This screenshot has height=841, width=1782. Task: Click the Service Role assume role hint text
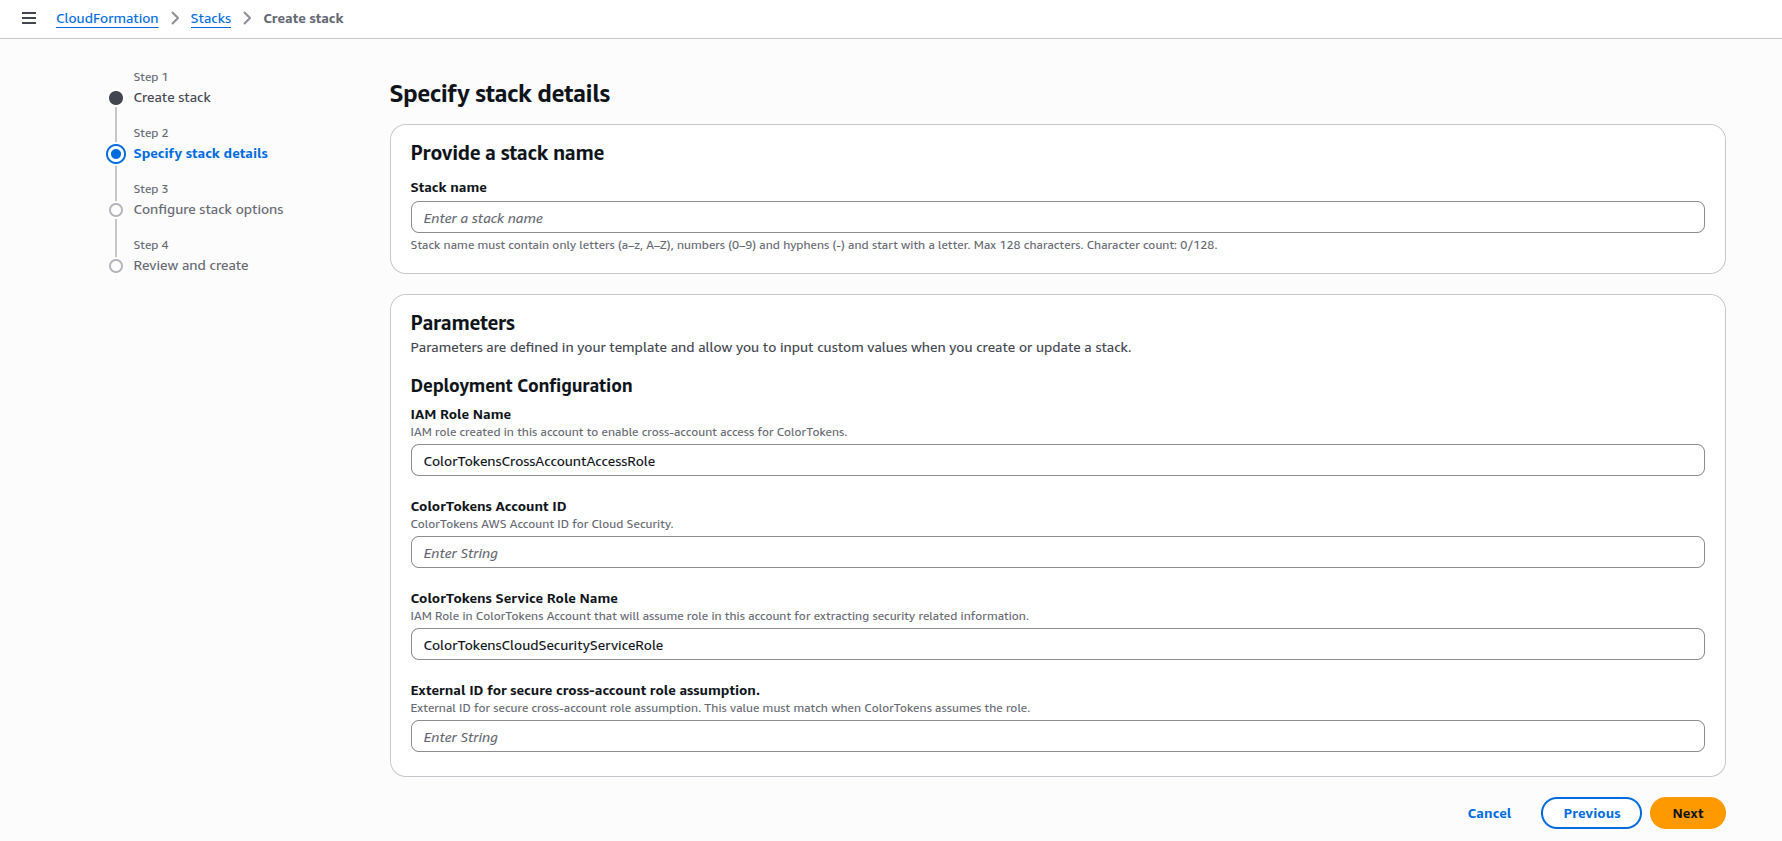click(719, 616)
